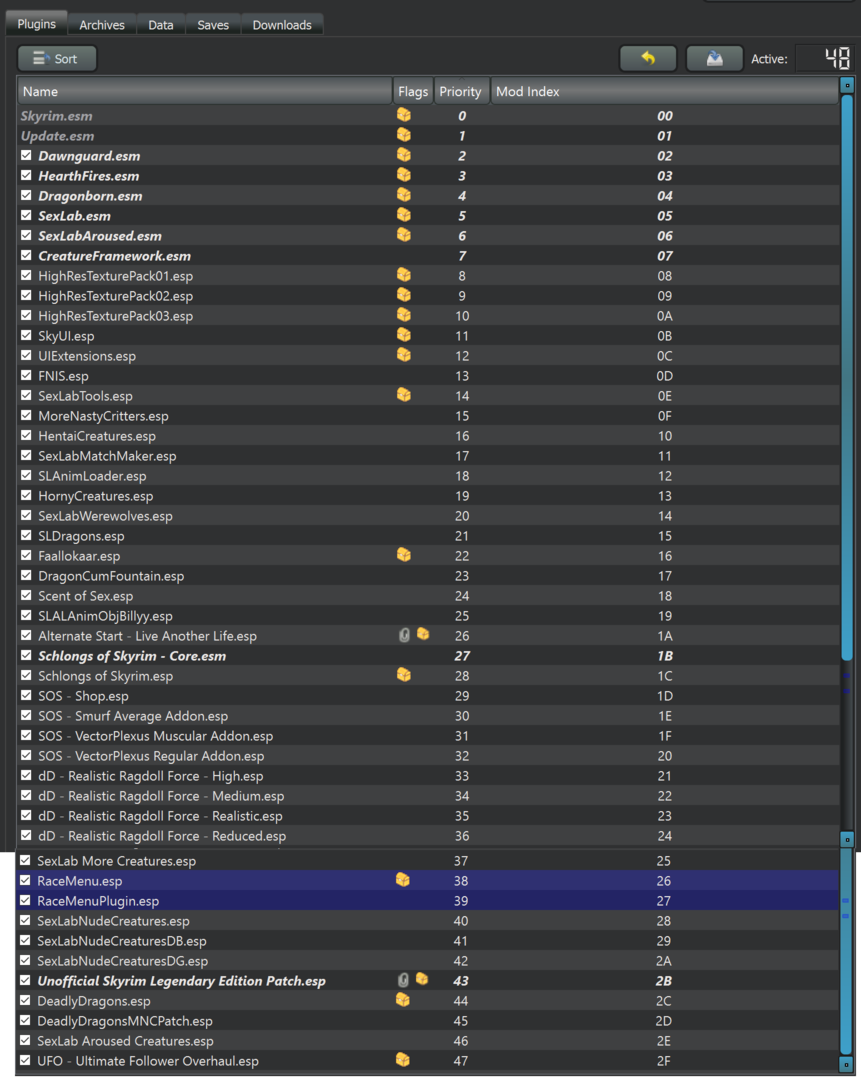Click the yellow restore backup arrow button

point(648,59)
